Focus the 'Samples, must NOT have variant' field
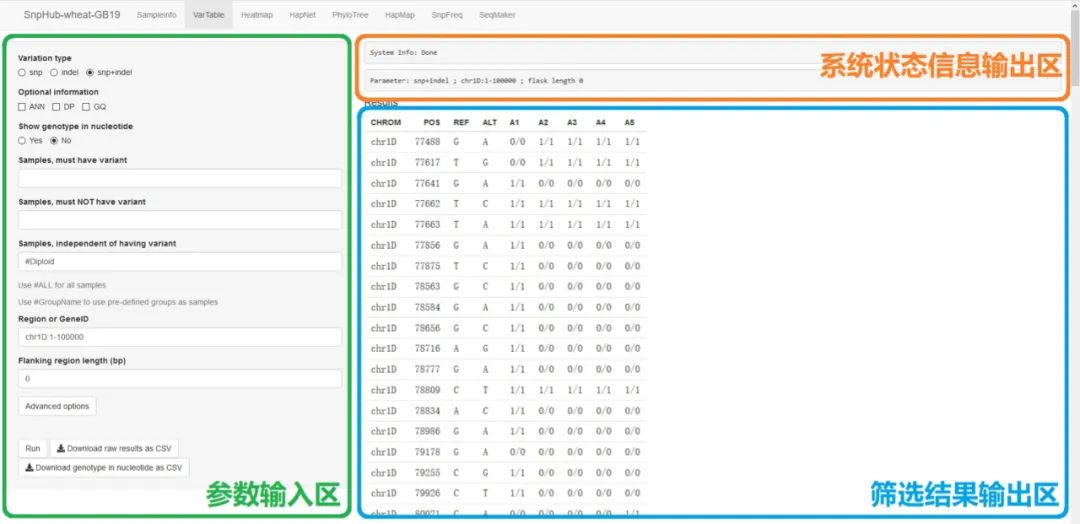The image size is (1080, 524). (180, 220)
